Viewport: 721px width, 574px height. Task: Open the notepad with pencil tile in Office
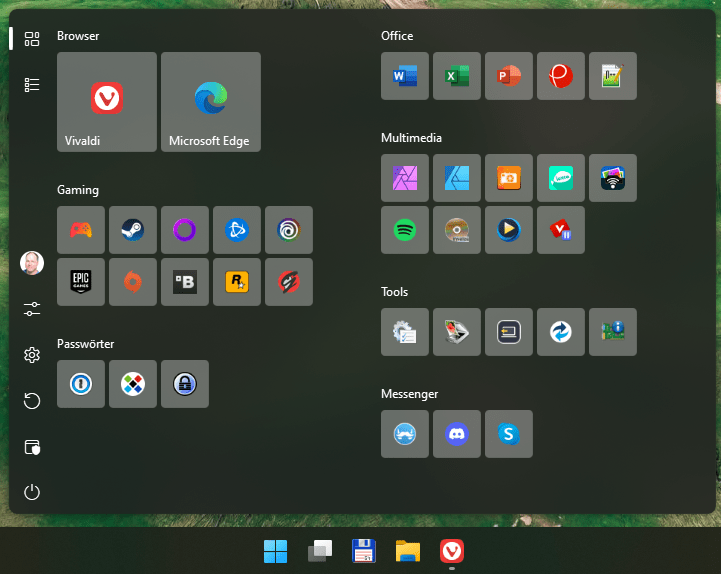tap(612, 76)
